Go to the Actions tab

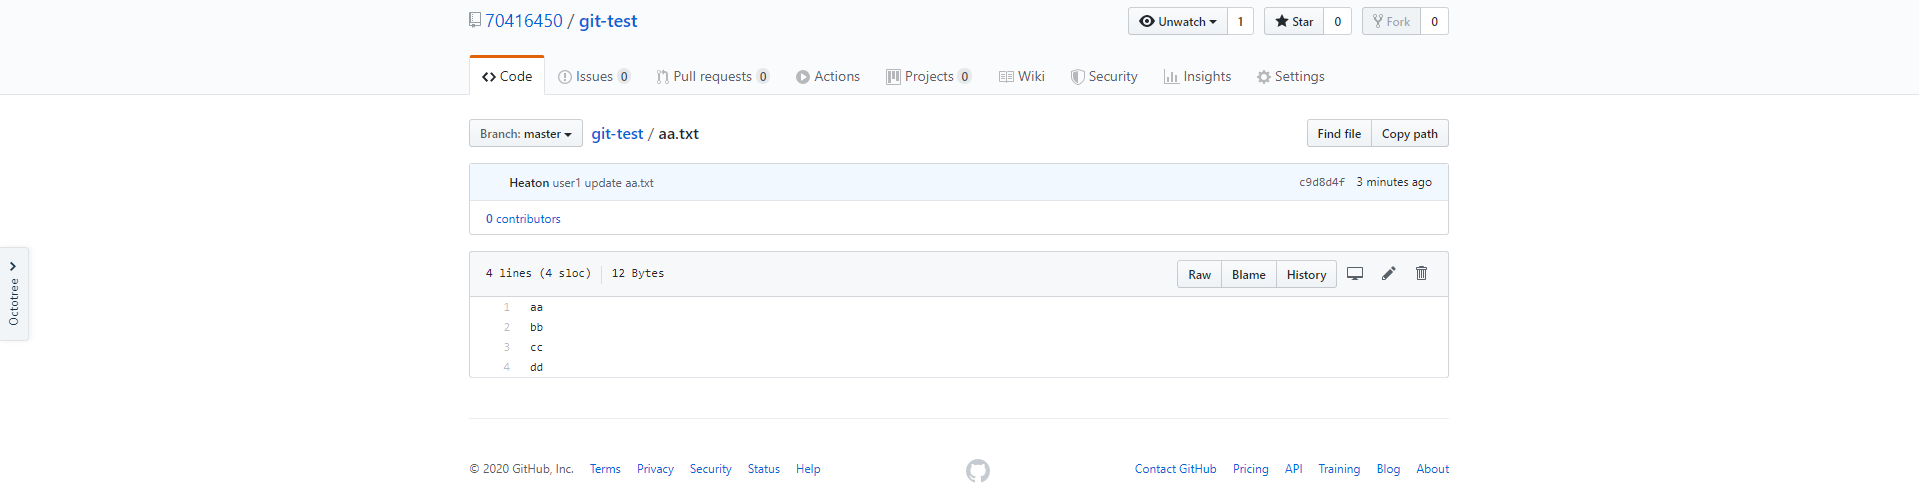click(x=828, y=76)
